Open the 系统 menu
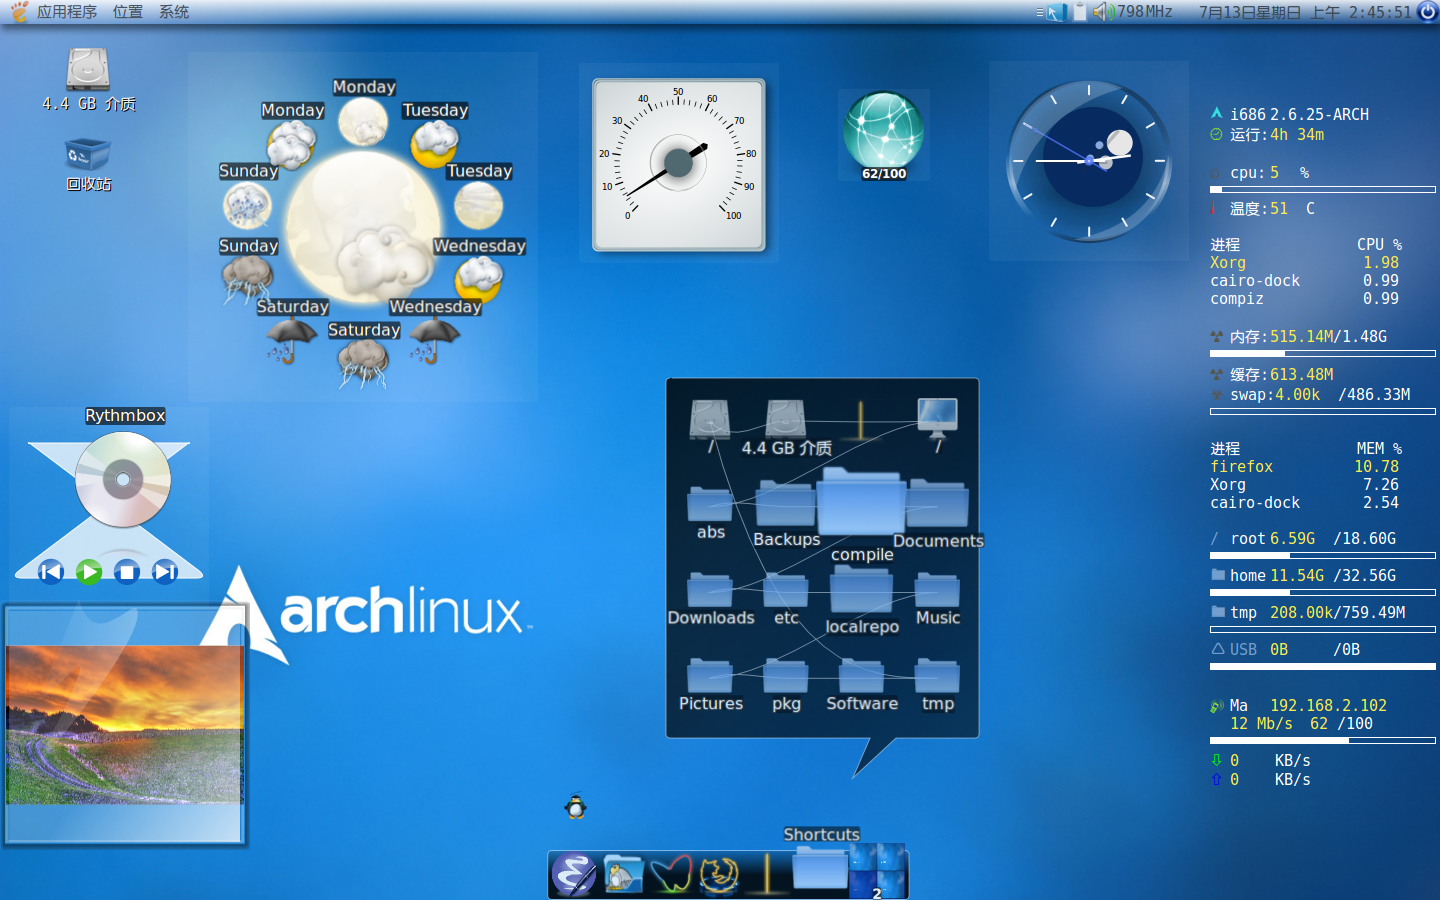This screenshot has width=1440, height=900. (x=174, y=12)
